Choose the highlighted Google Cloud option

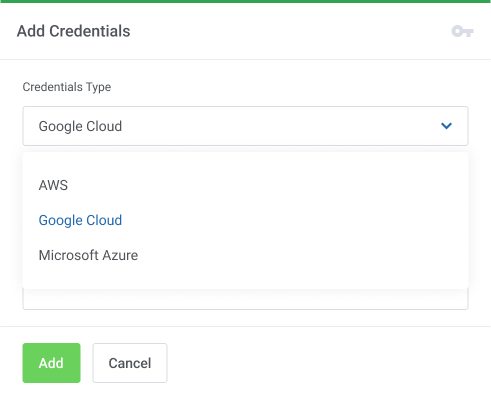80,220
